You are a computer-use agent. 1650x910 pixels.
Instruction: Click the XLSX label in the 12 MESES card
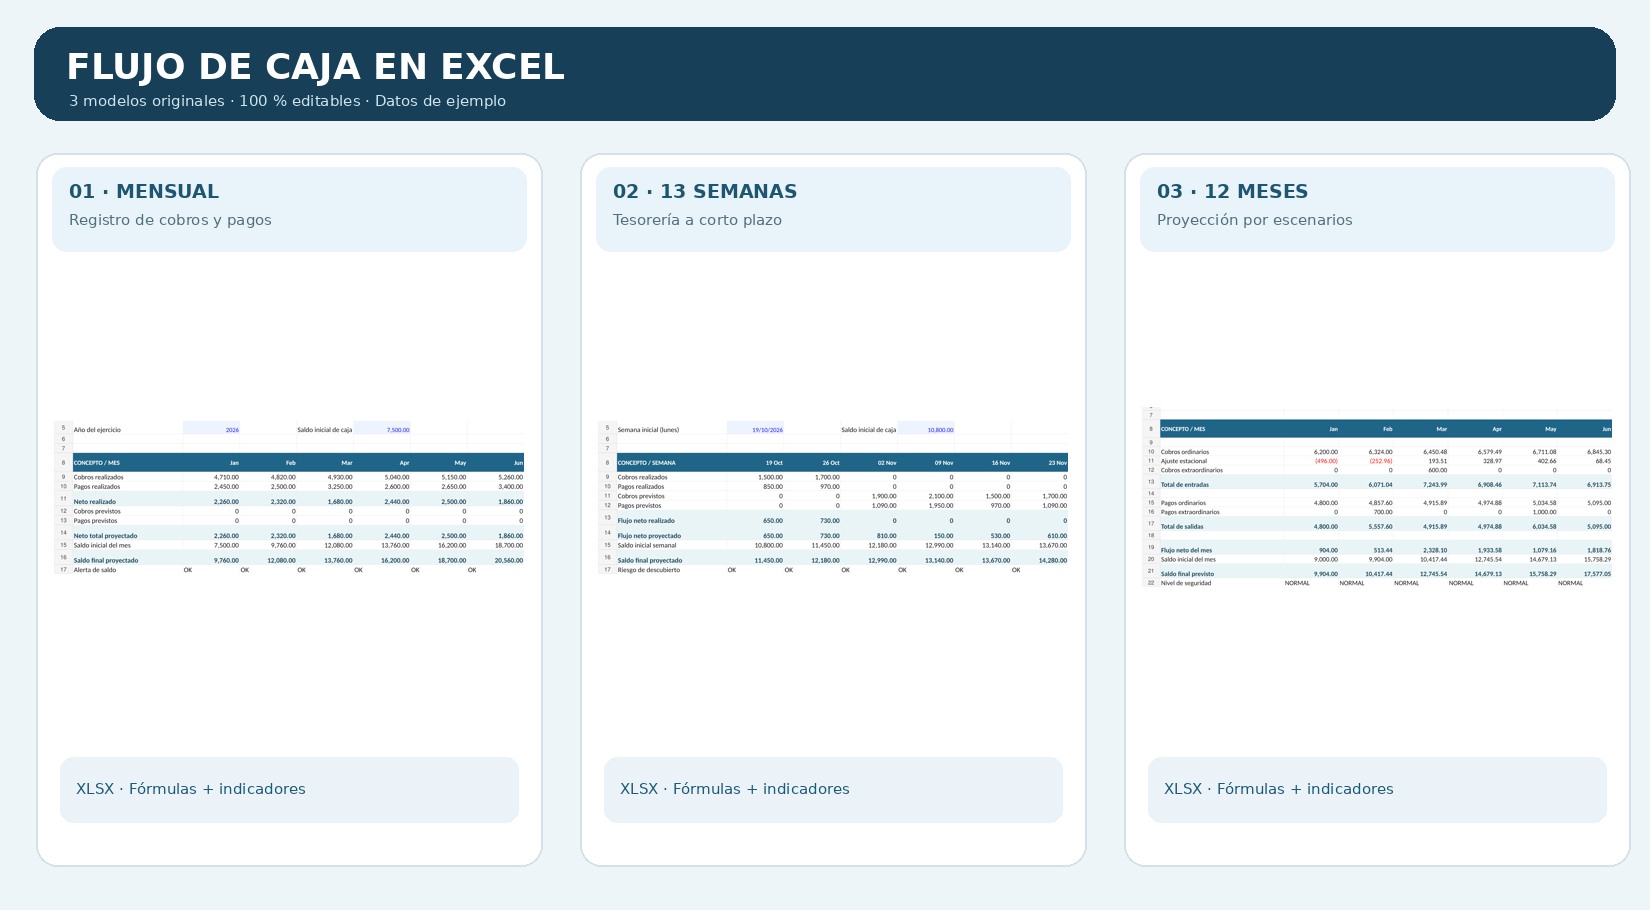[1279, 789]
